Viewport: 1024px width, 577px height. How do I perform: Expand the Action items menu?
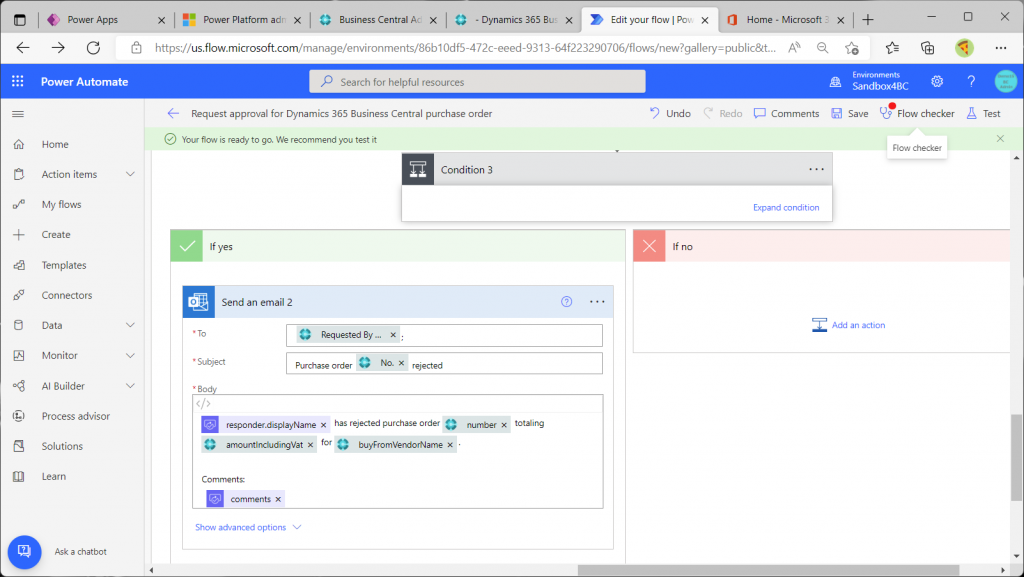tap(131, 174)
